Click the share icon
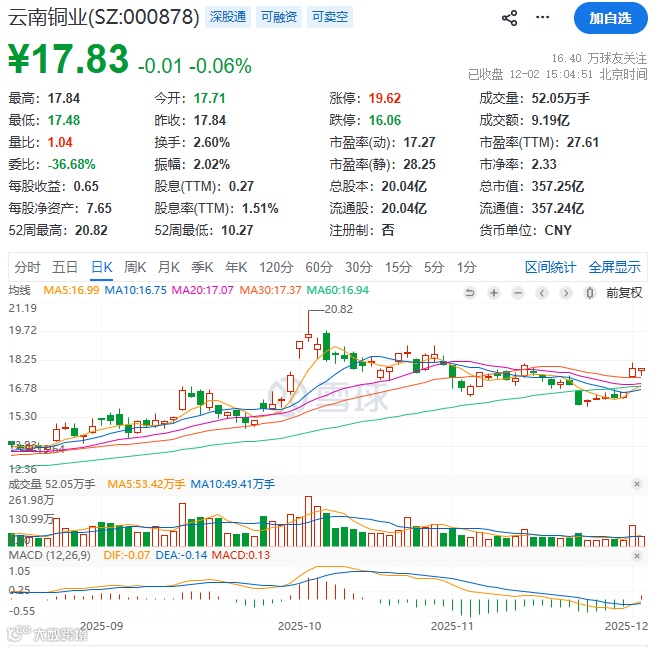658x648 pixels. click(509, 18)
